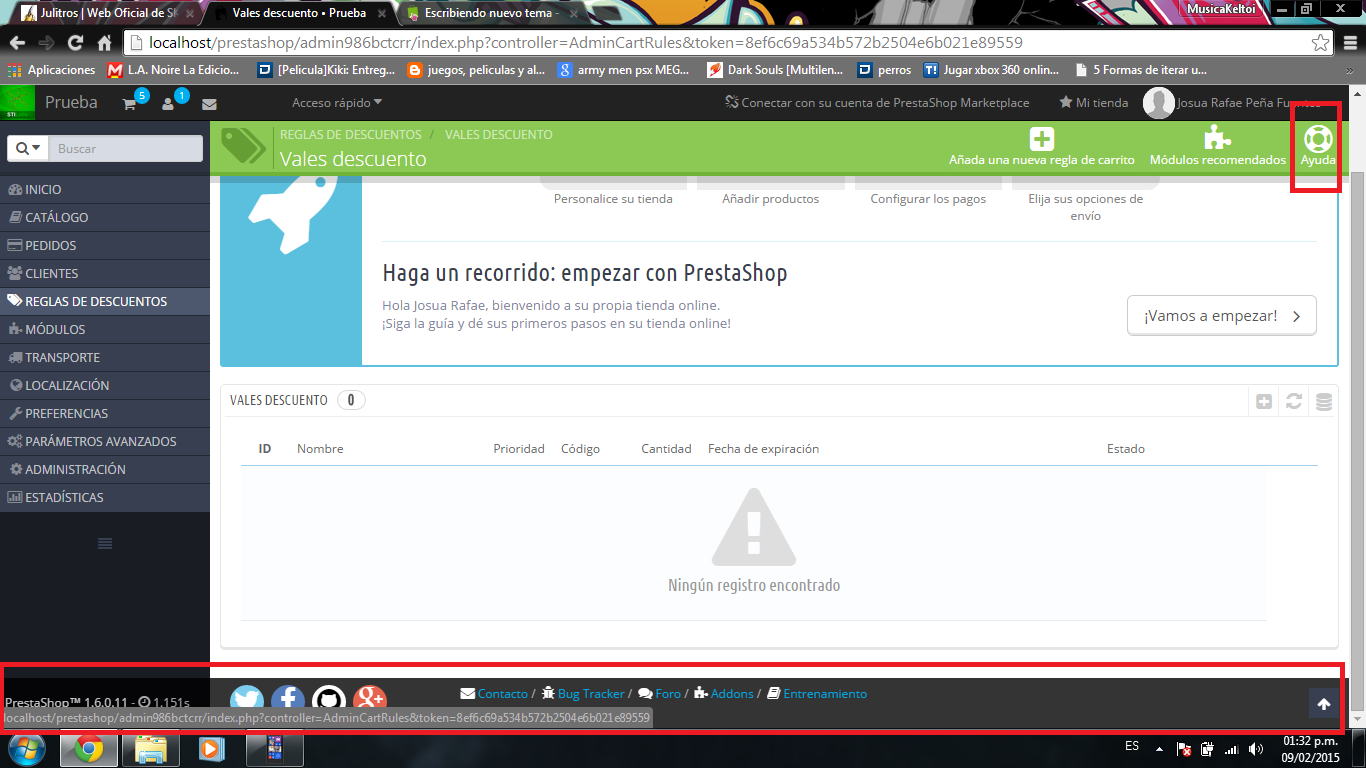Click the user avatar picture
The width and height of the screenshot is (1366, 768).
[1158, 103]
